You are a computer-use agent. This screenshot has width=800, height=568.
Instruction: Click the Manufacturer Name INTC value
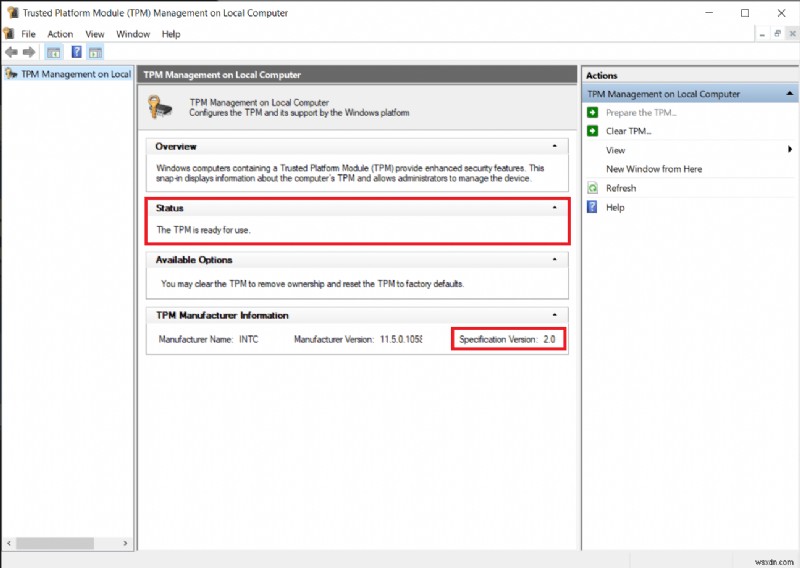(248, 339)
